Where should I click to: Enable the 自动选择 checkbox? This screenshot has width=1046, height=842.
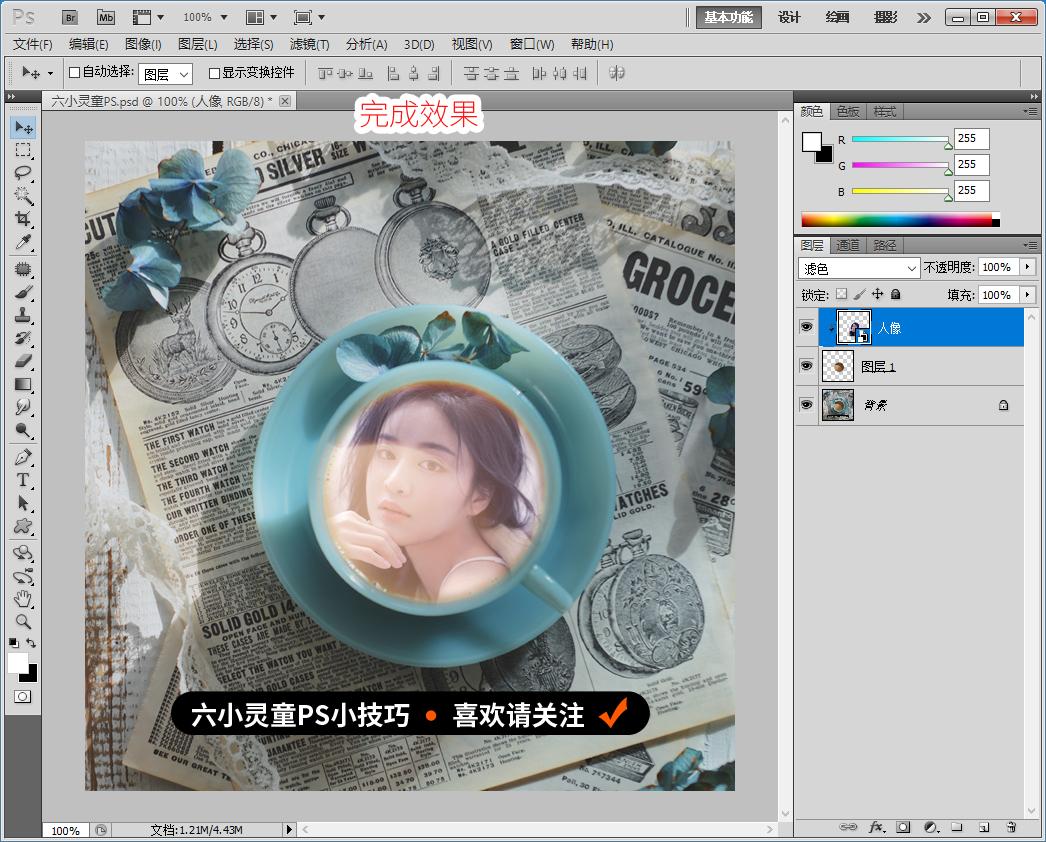74,73
